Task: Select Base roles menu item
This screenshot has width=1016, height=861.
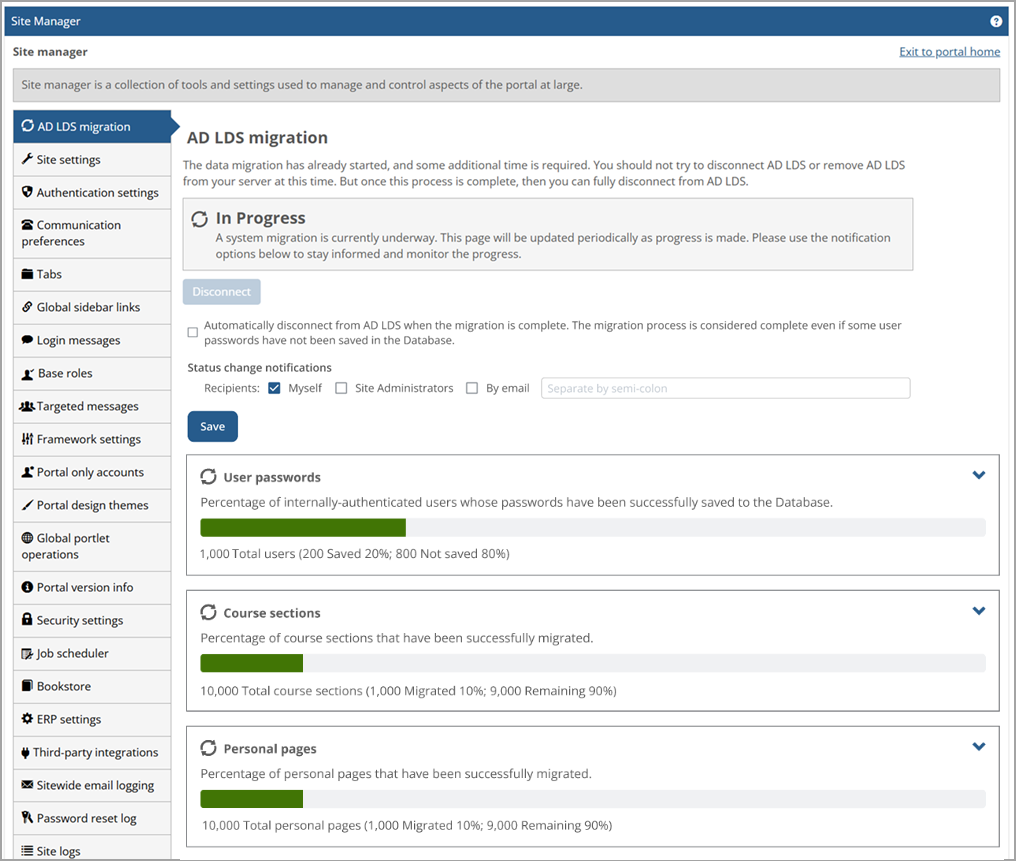Action: (92, 373)
